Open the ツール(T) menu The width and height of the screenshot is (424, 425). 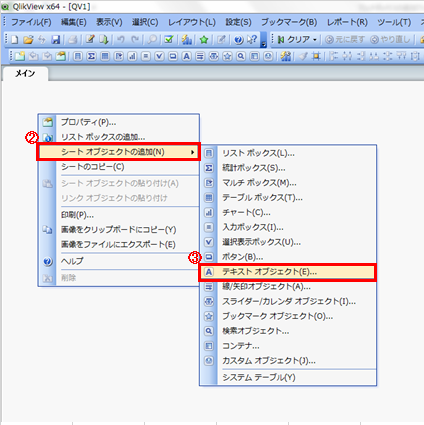(x=394, y=22)
